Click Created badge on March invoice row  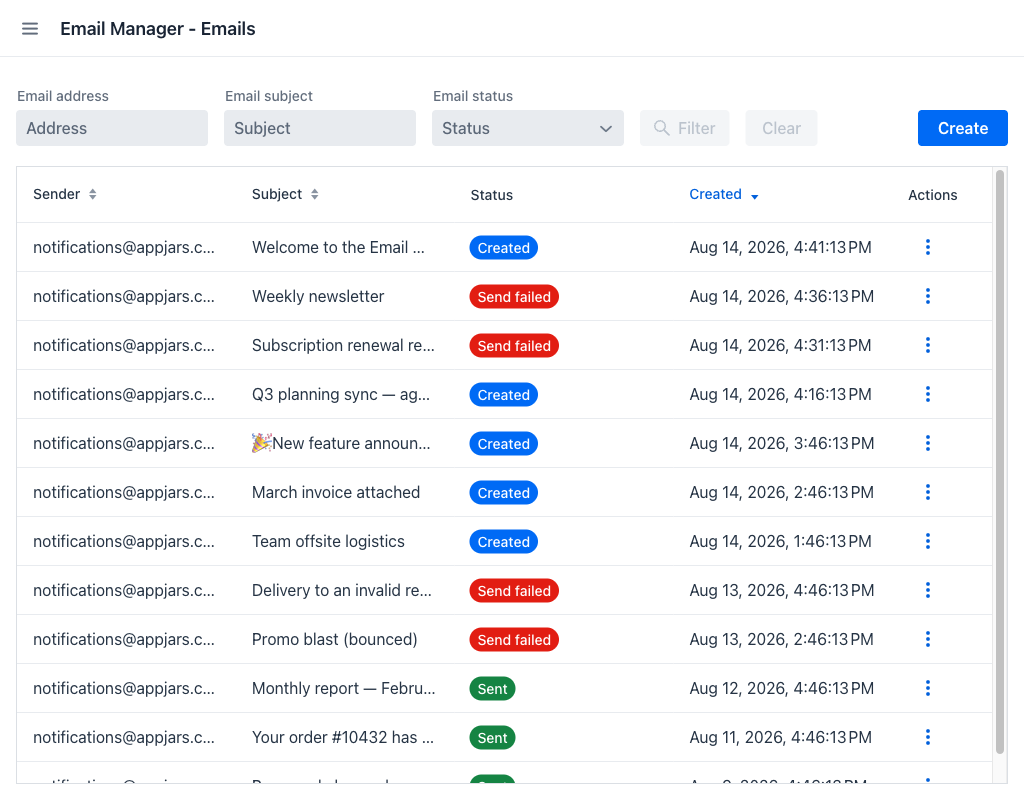coord(504,492)
